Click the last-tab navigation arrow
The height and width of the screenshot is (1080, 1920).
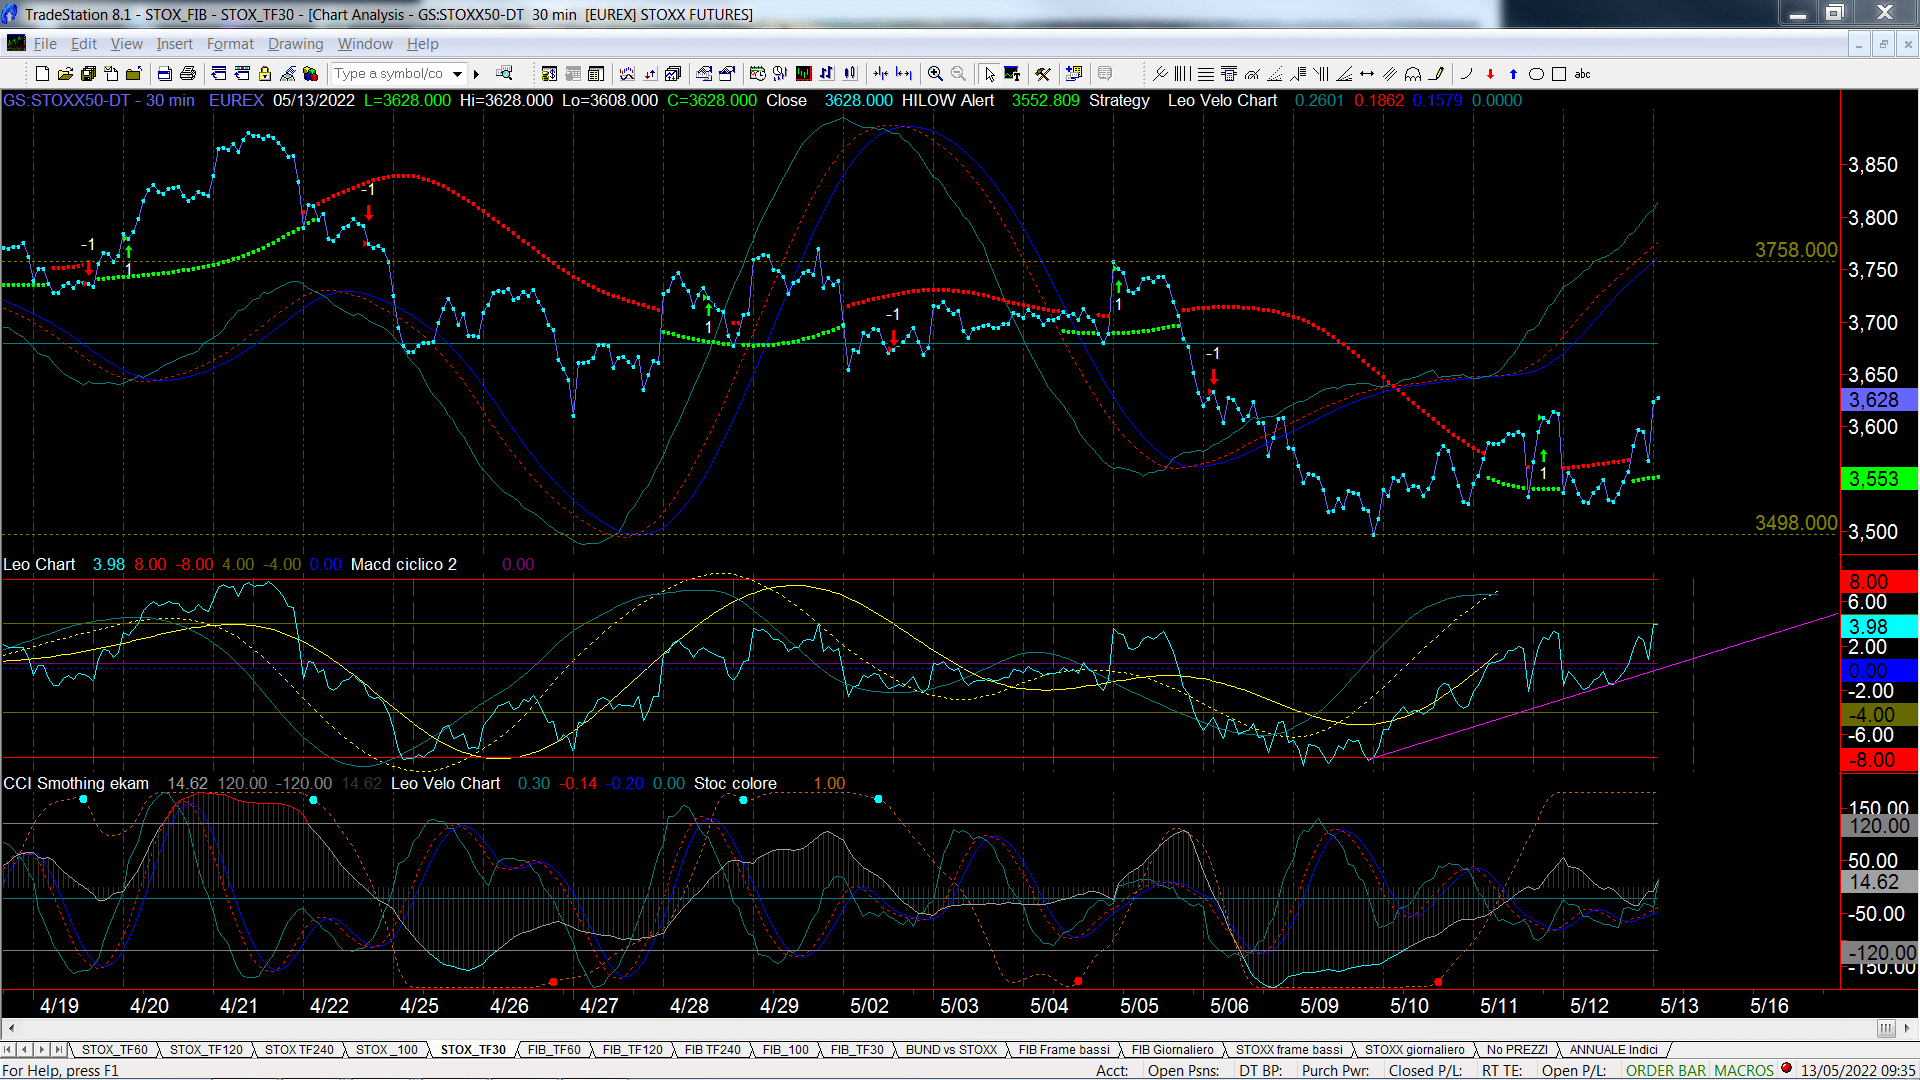click(x=59, y=1049)
